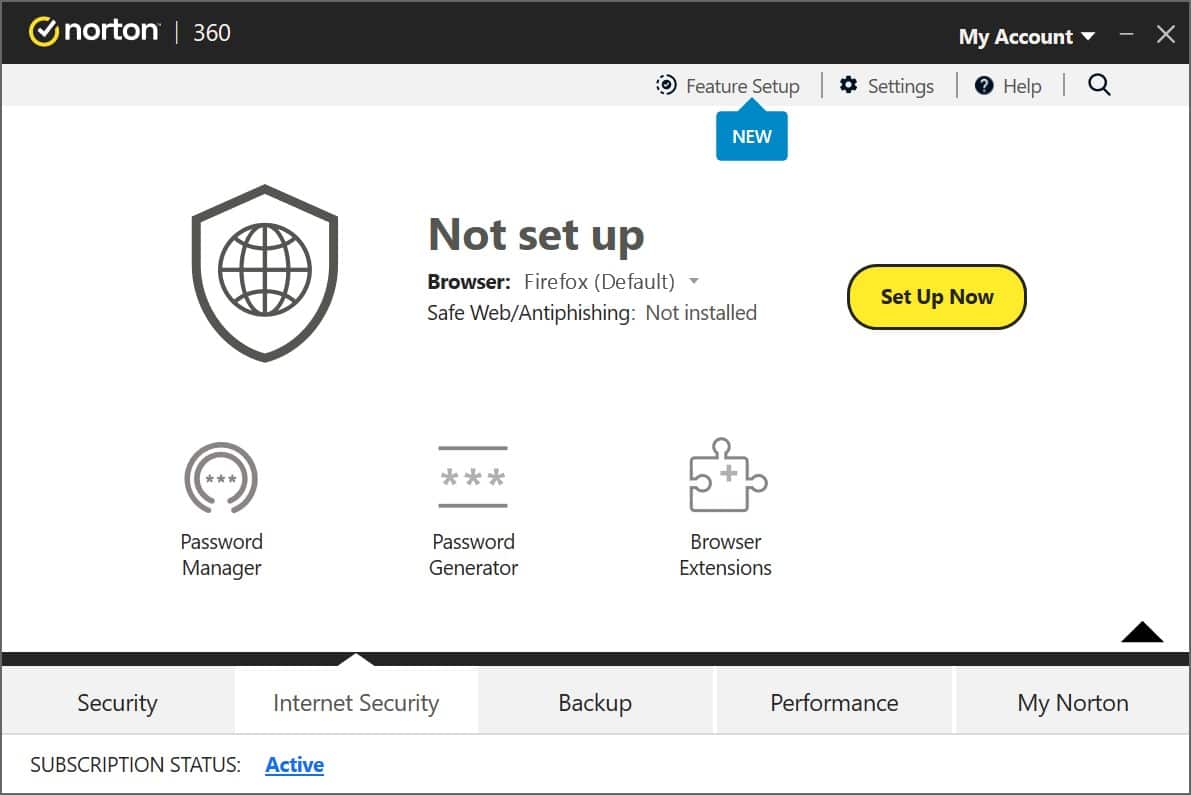This screenshot has width=1191, height=795.
Task: Click the search magnifier icon
Action: (1099, 85)
